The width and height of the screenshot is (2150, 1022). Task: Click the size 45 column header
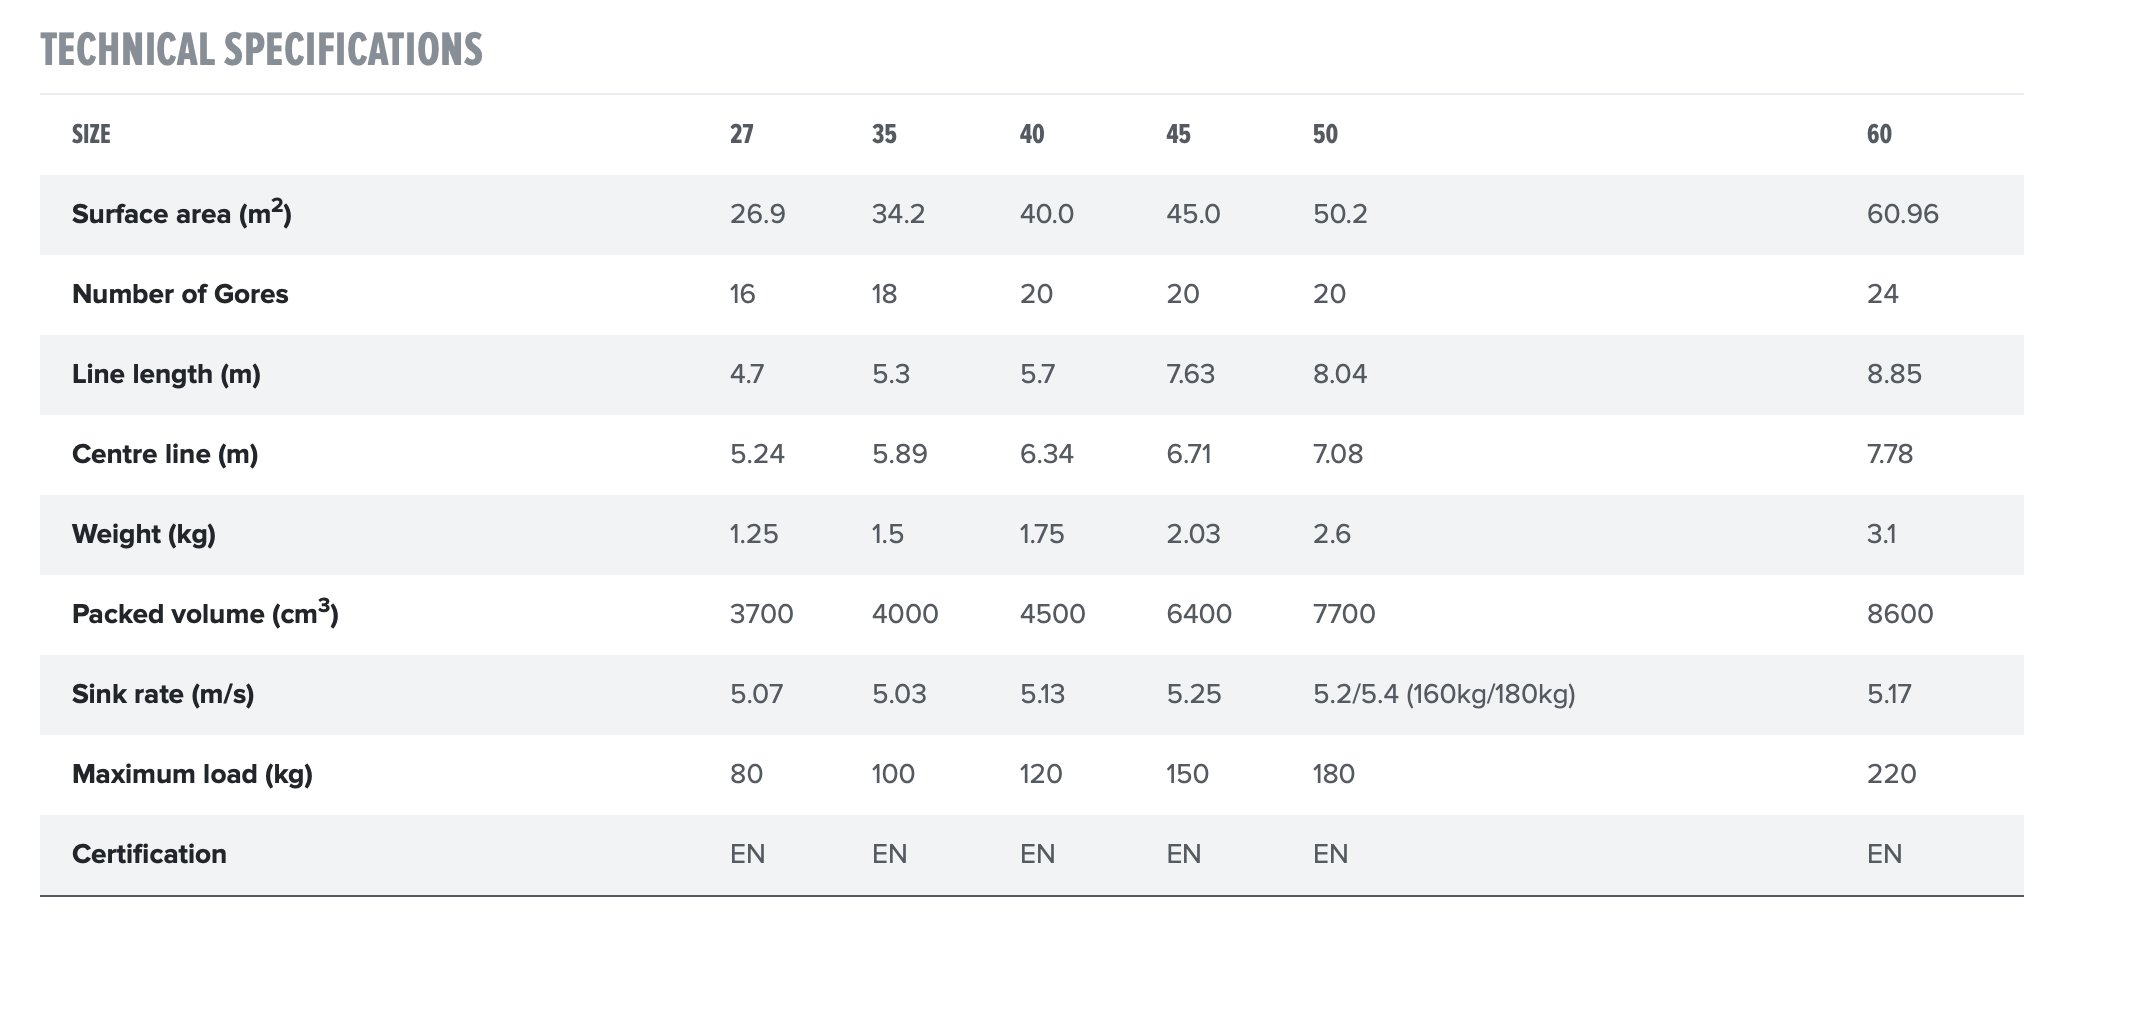[1178, 134]
